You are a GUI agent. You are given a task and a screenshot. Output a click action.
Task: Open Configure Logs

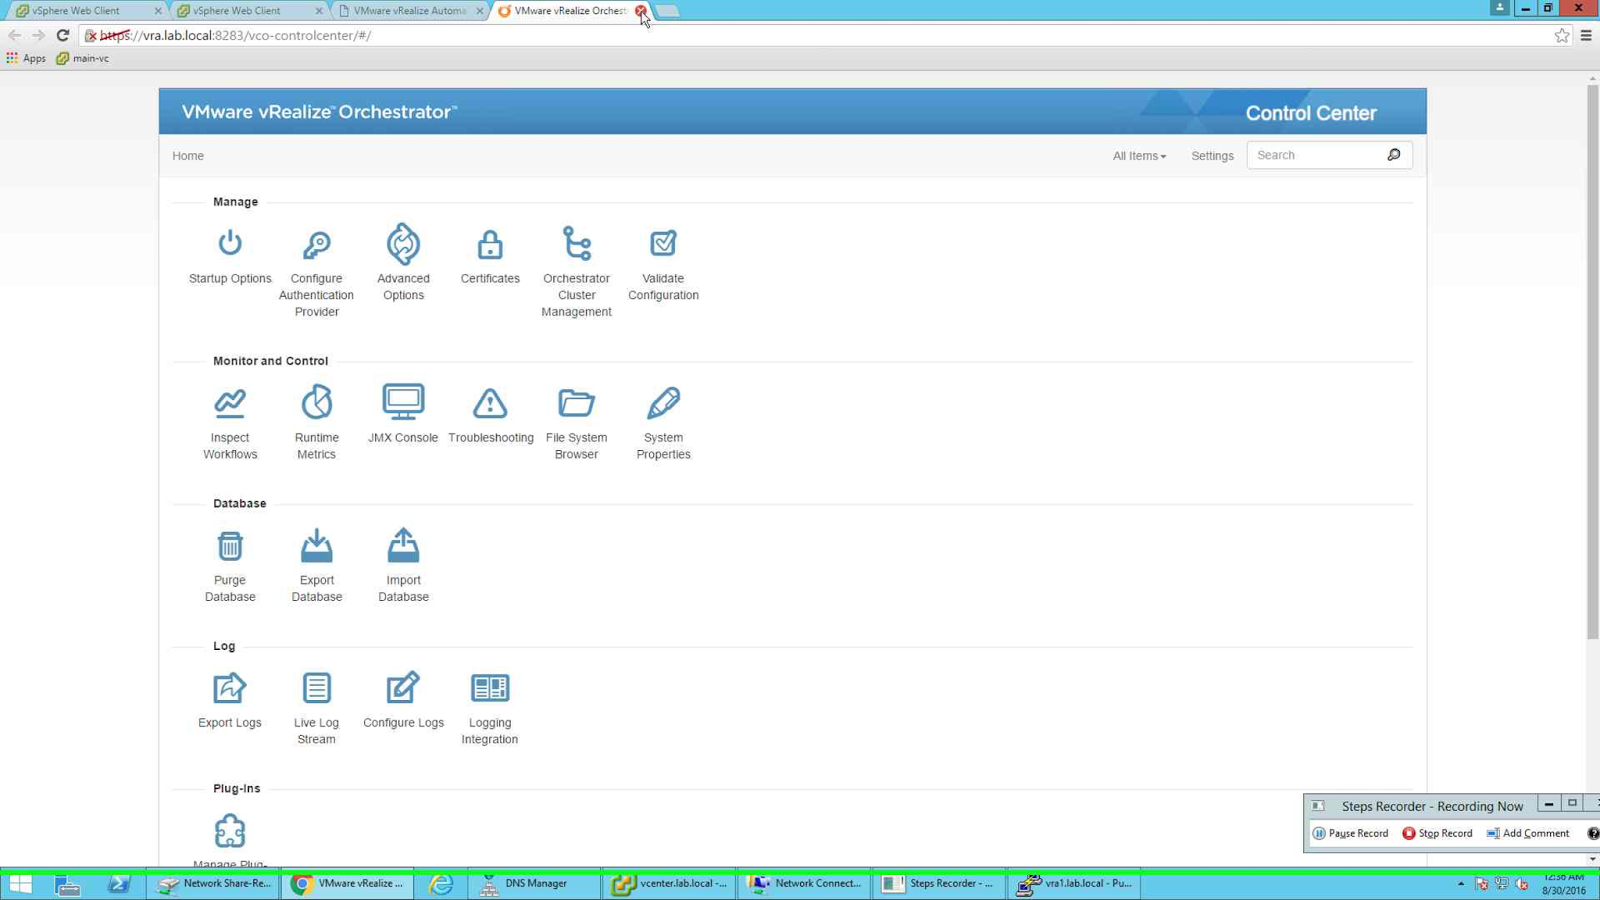coord(403,701)
